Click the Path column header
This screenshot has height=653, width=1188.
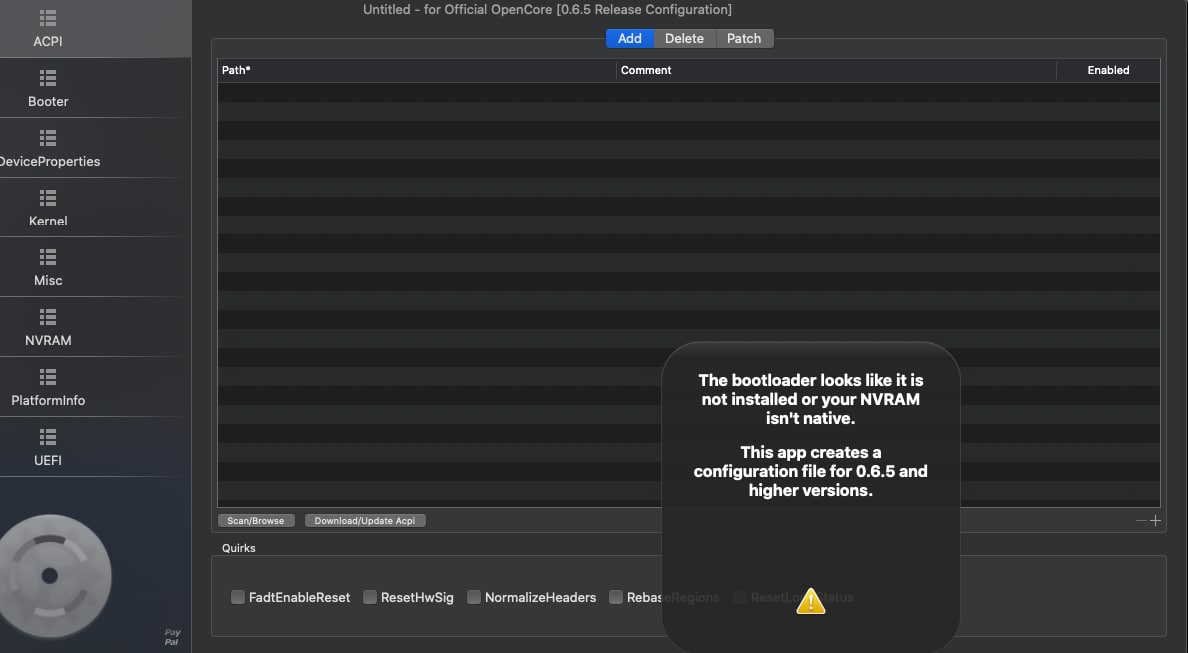(417, 70)
